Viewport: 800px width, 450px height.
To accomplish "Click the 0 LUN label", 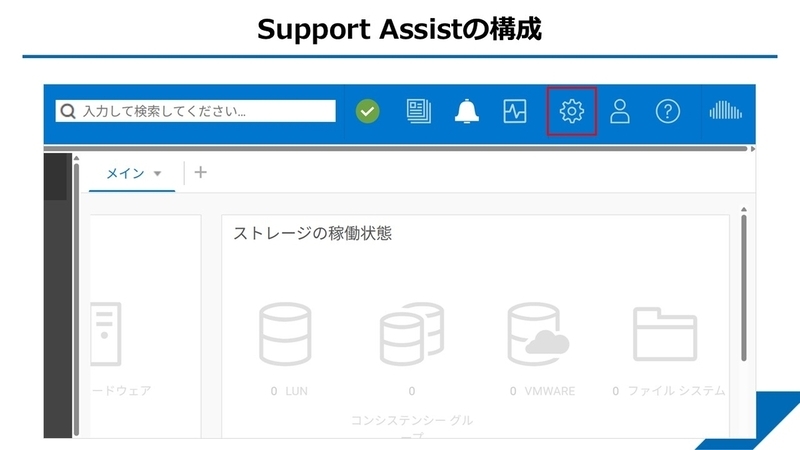I will 289,391.
